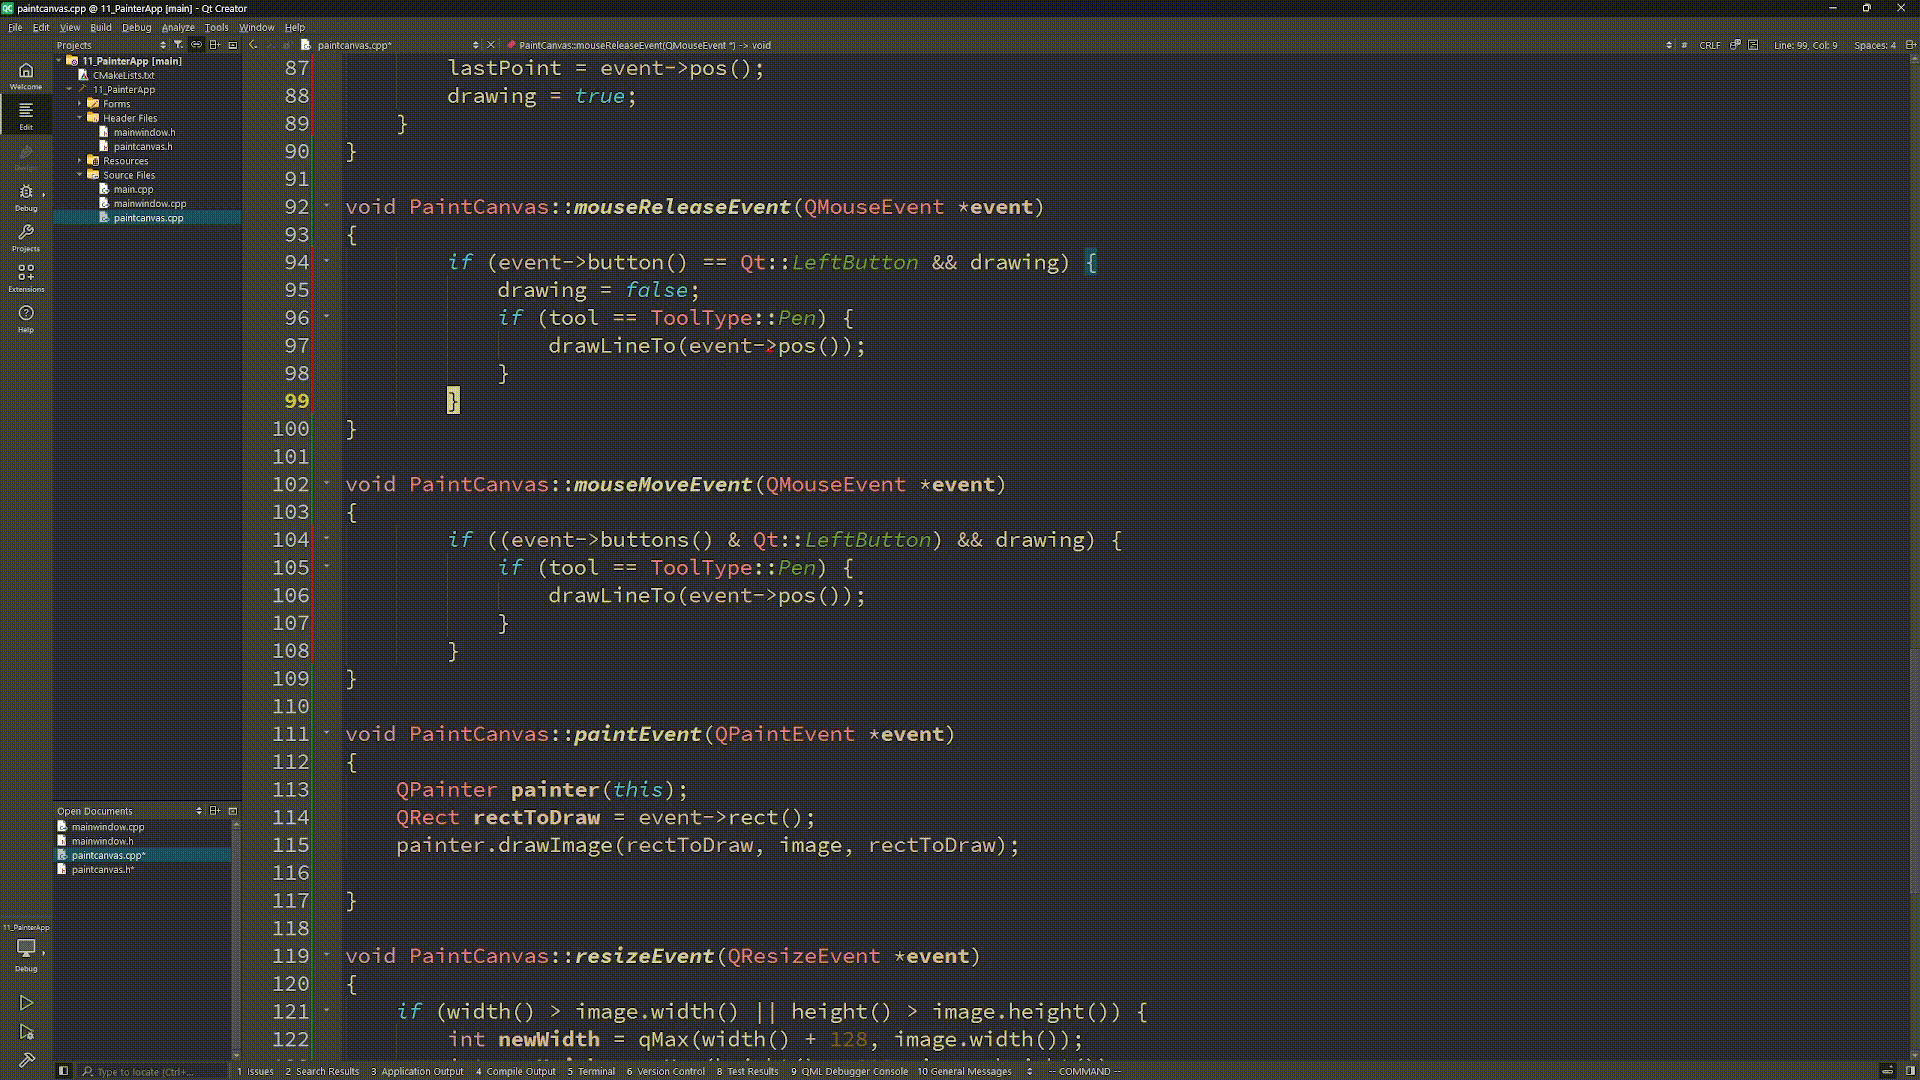Screen dimensions: 1920x1080
Task: Switch to Projects mode in the sidebar
Action: tap(26, 238)
